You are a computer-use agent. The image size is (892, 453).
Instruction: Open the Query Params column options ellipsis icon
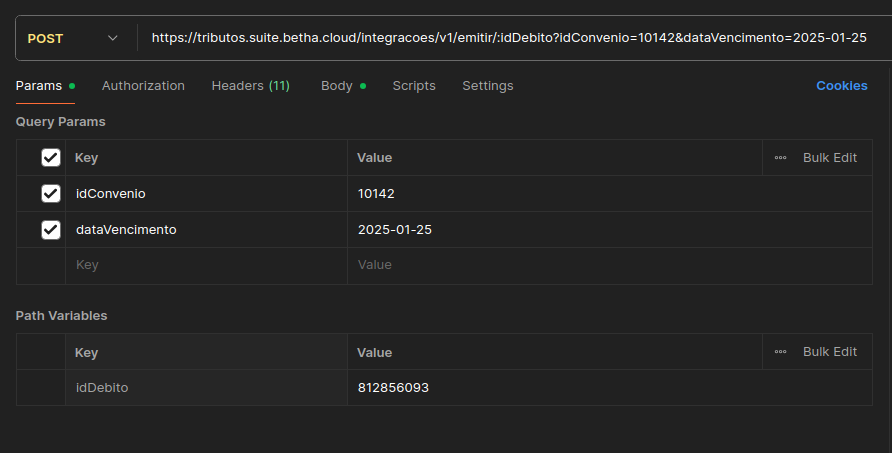780,158
